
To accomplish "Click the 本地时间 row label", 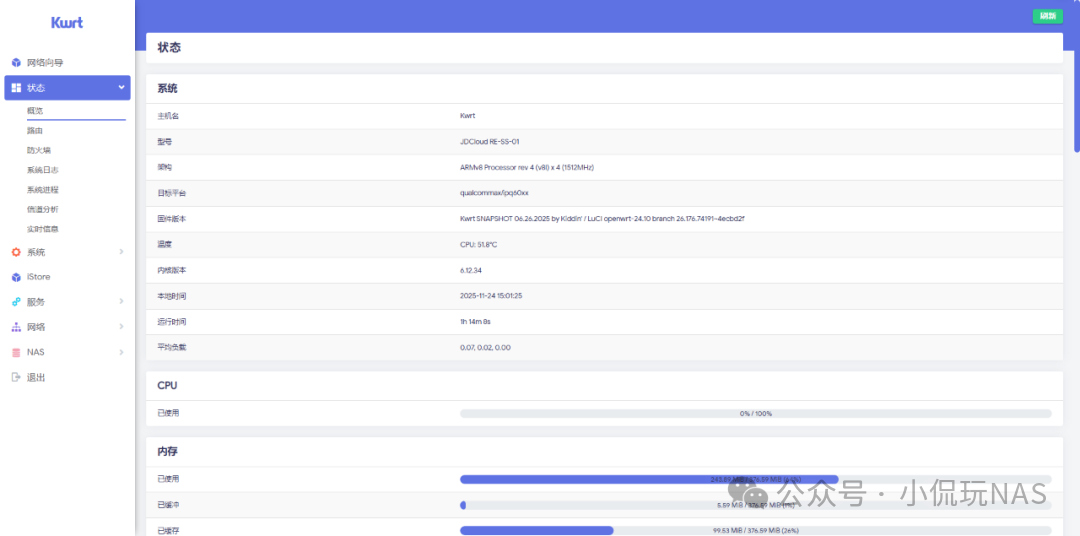I will 172,296.
